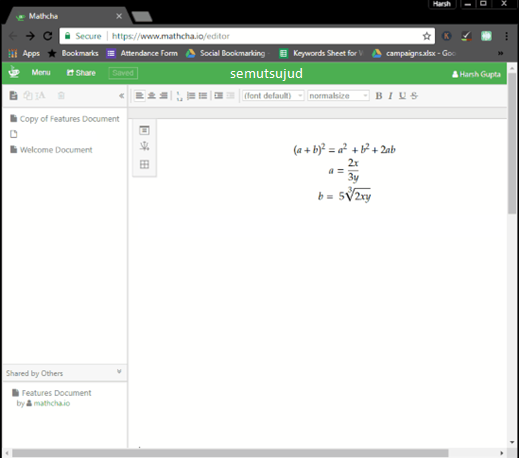Select the untitled blank document in sidebar
The width and height of the screenshot is (519, 458).
[14, 134]
